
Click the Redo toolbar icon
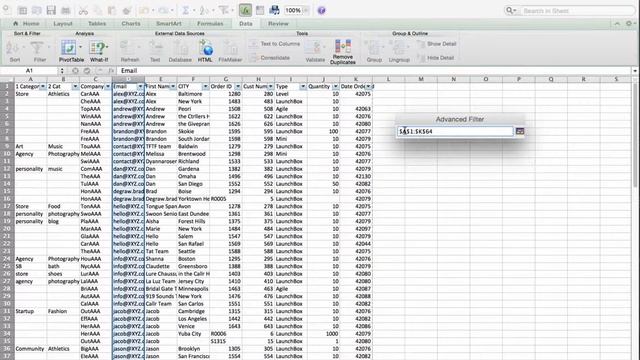(x=163, y=11)
